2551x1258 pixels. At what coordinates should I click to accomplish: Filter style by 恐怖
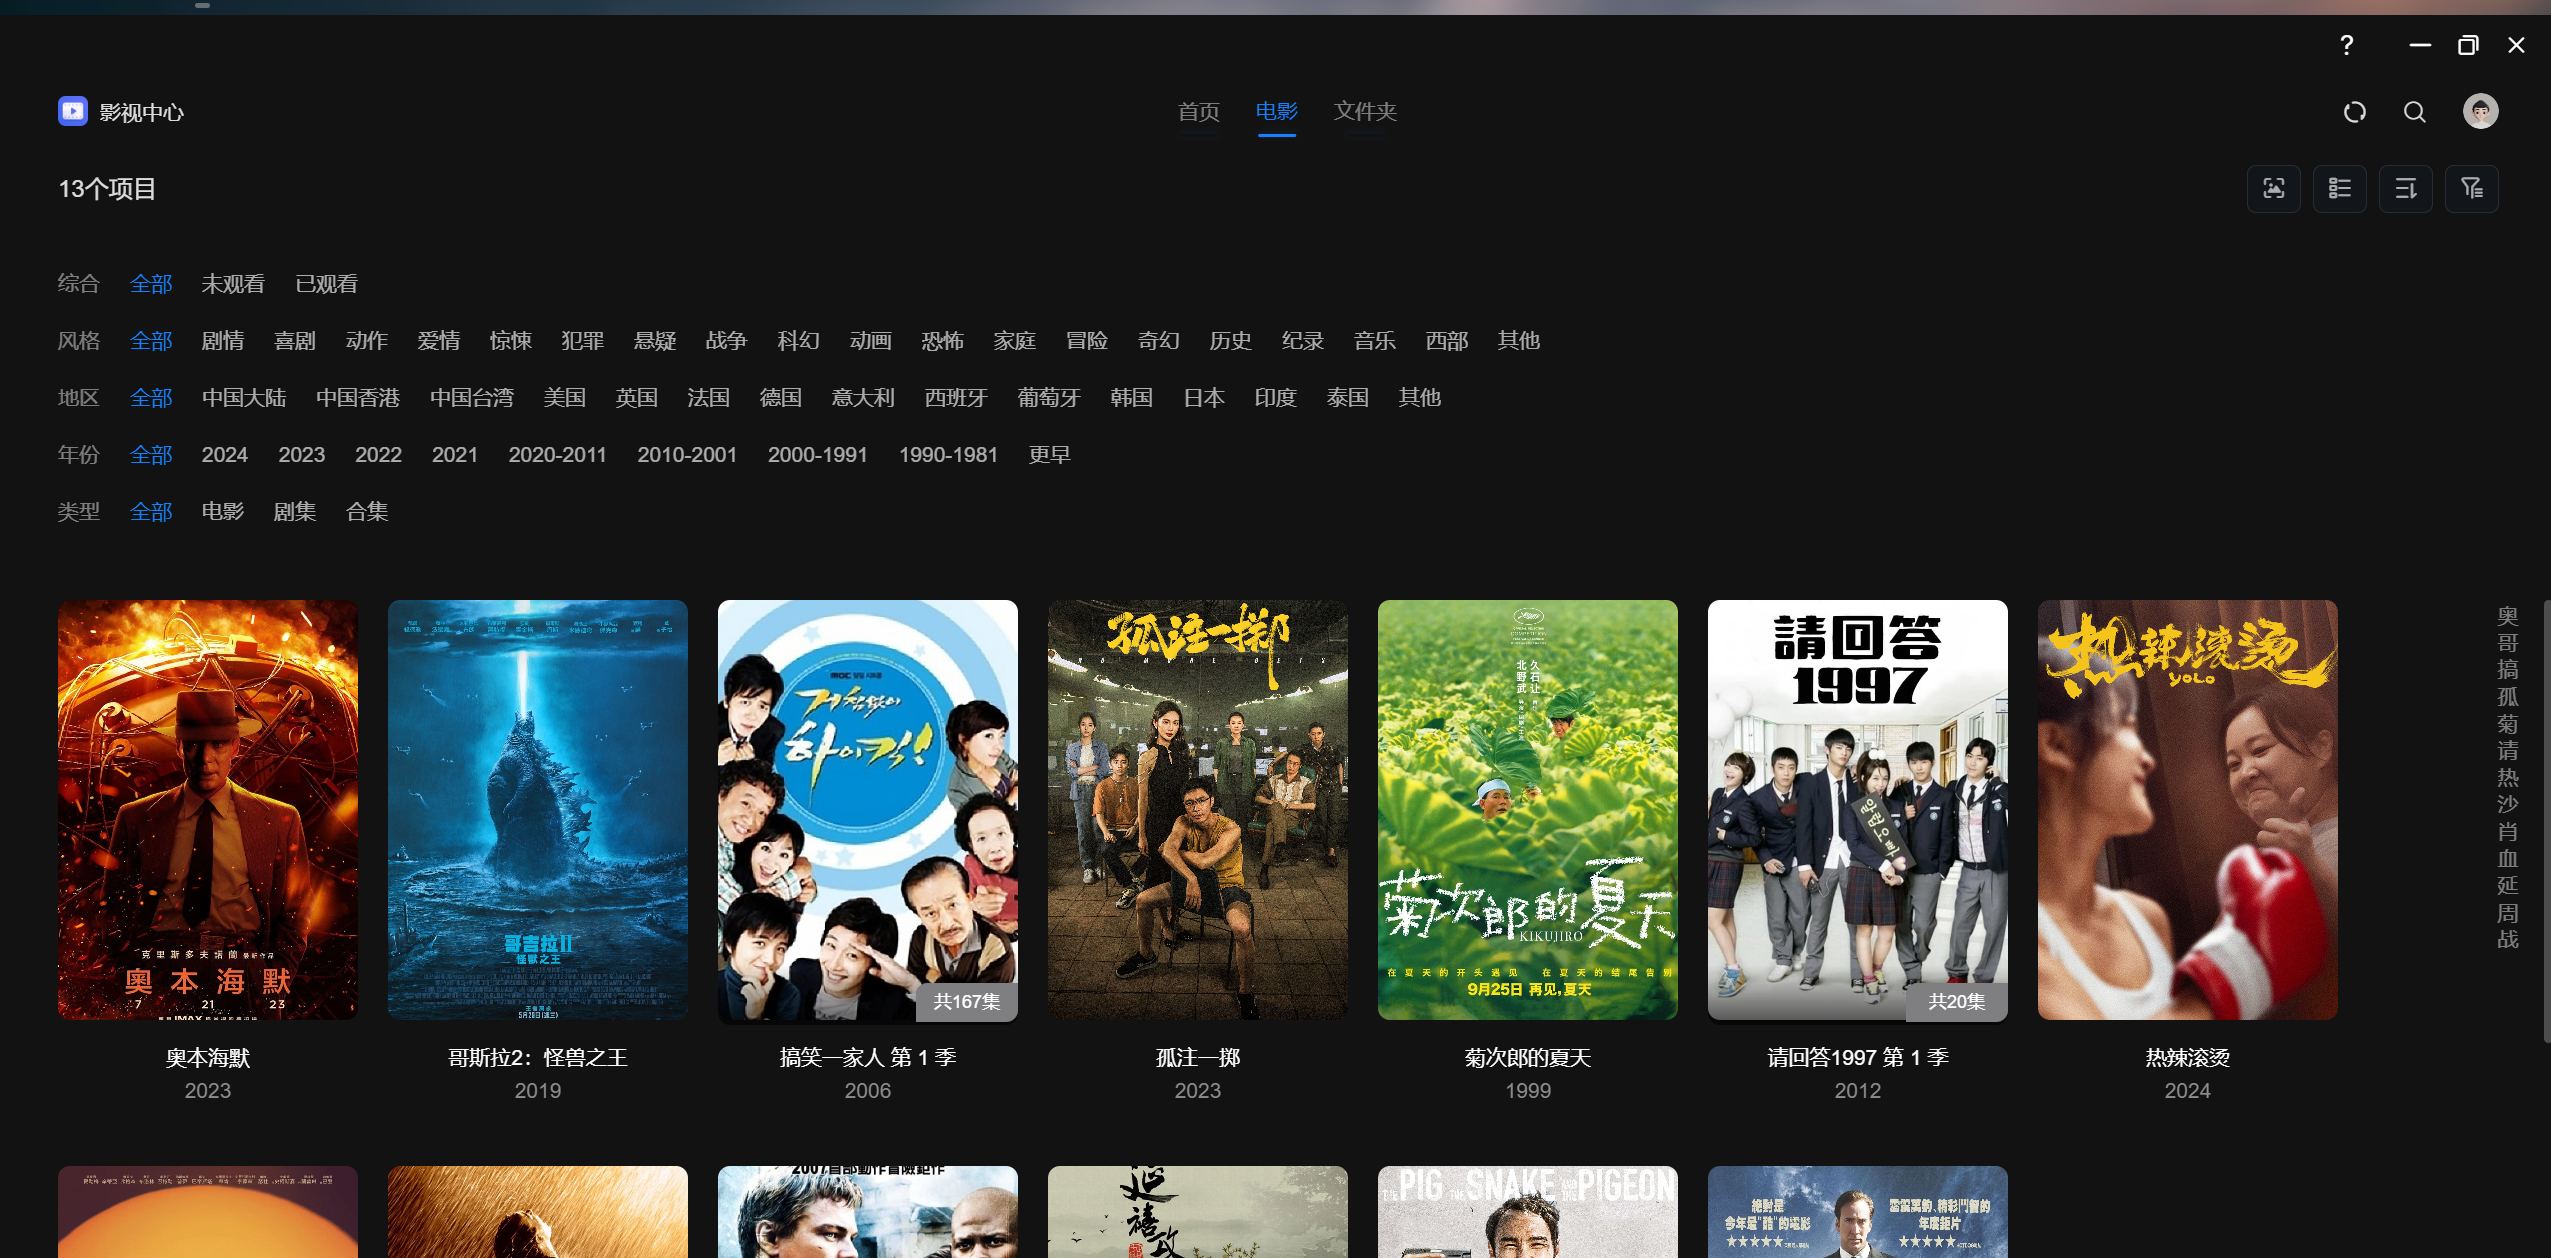pyautogui.click(x=943, y=341)
